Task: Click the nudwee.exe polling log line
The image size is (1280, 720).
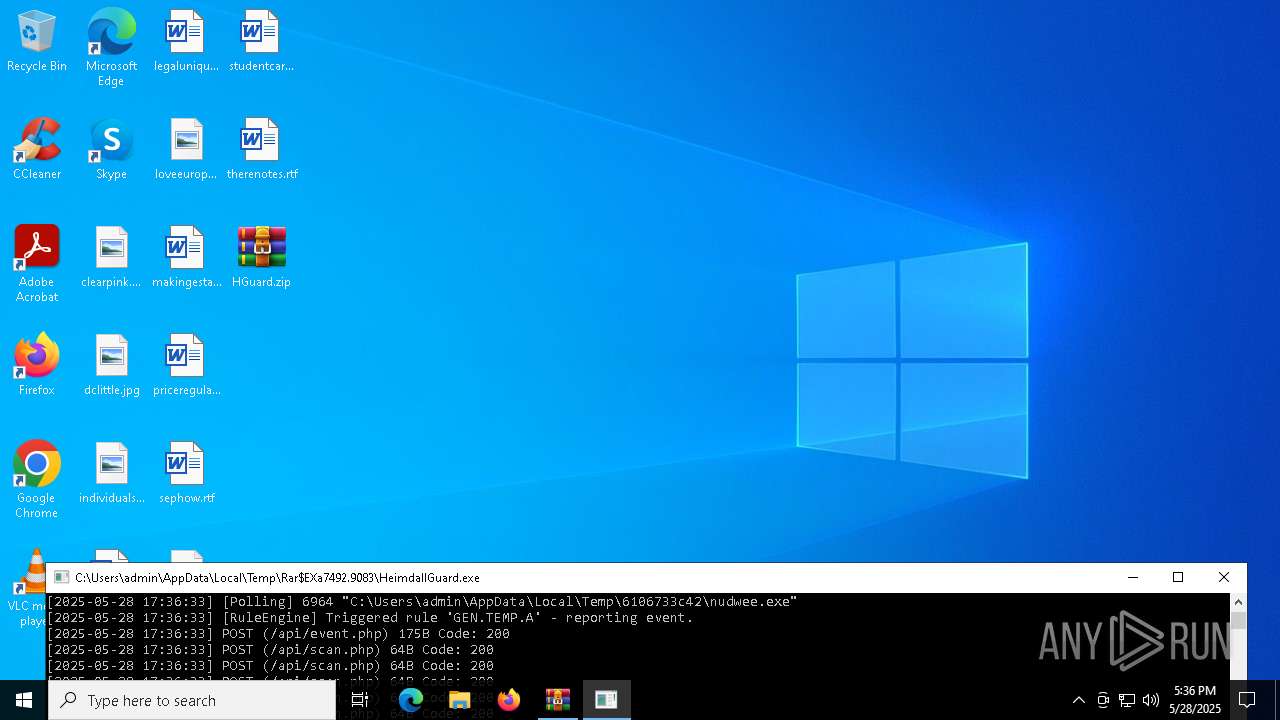Action: [x=422, y=602]
